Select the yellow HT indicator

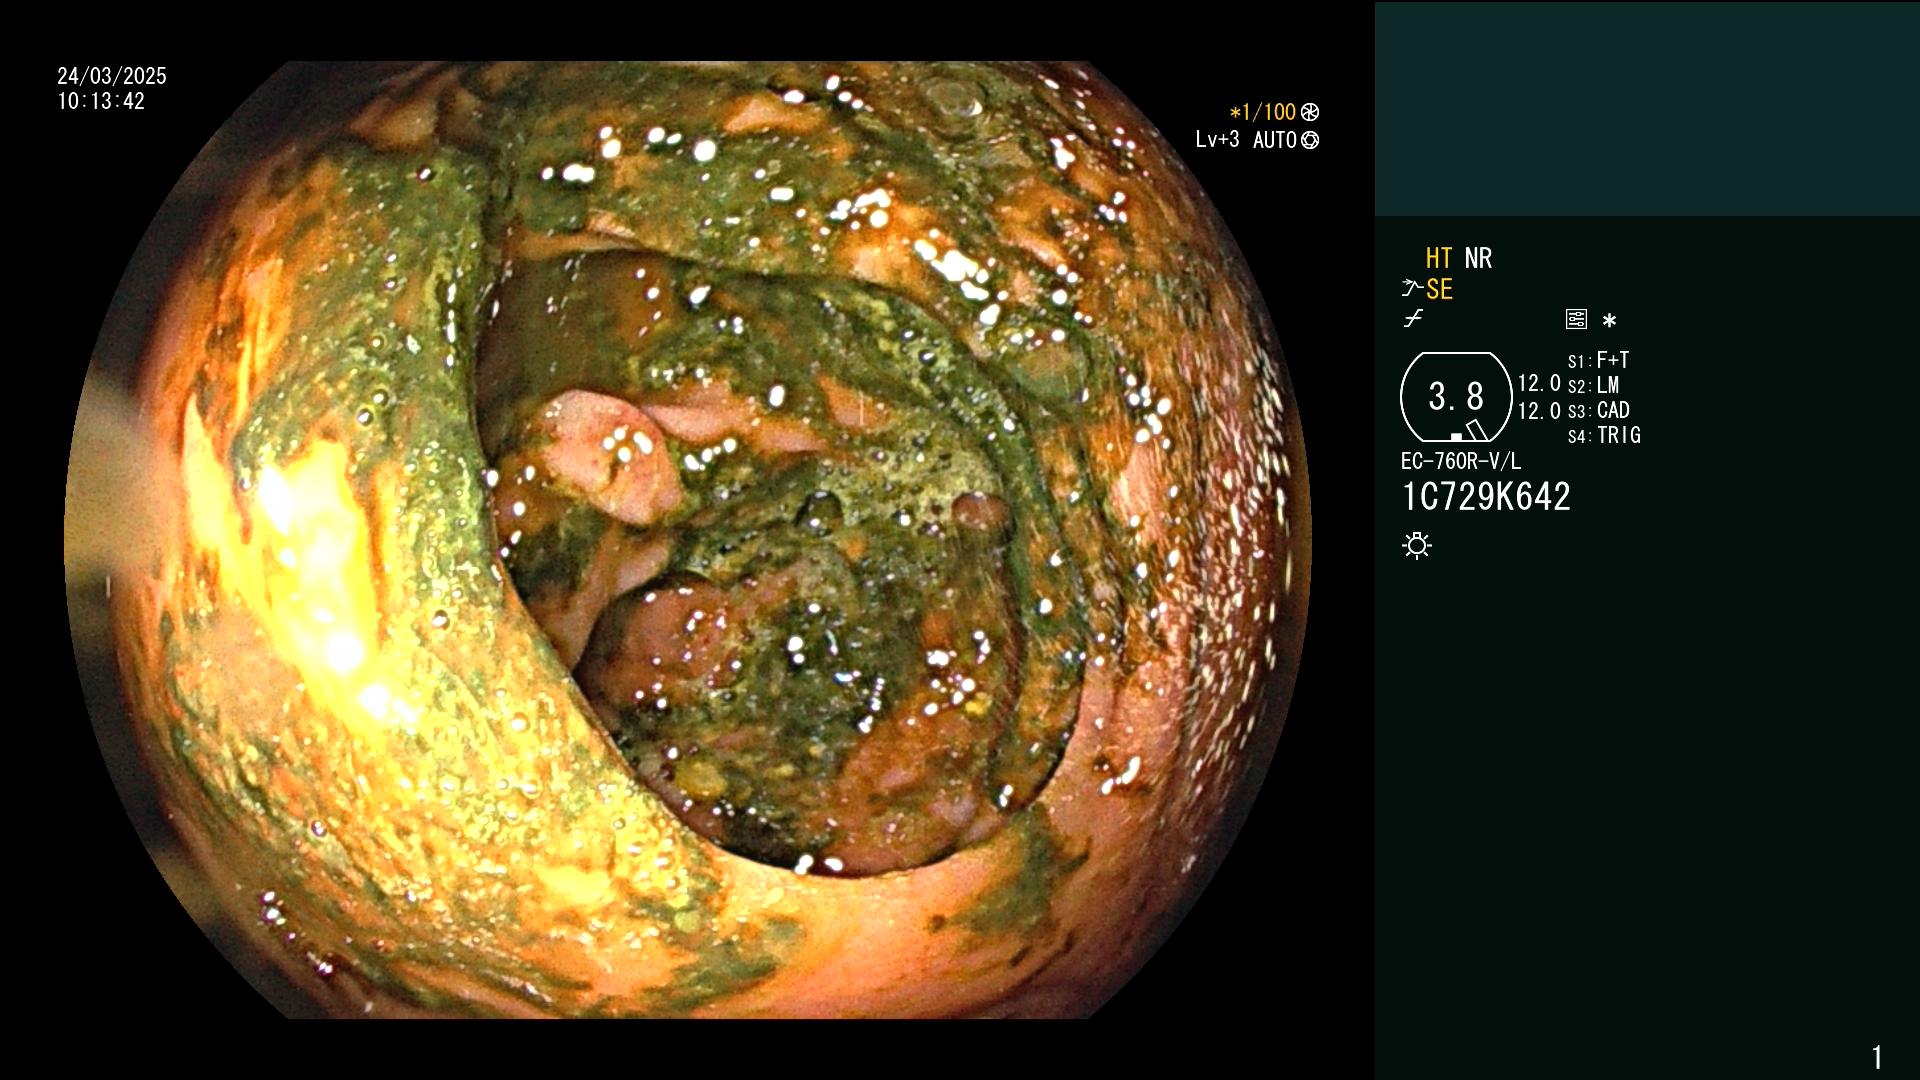pyautogui.click(x=1439, y=258)
